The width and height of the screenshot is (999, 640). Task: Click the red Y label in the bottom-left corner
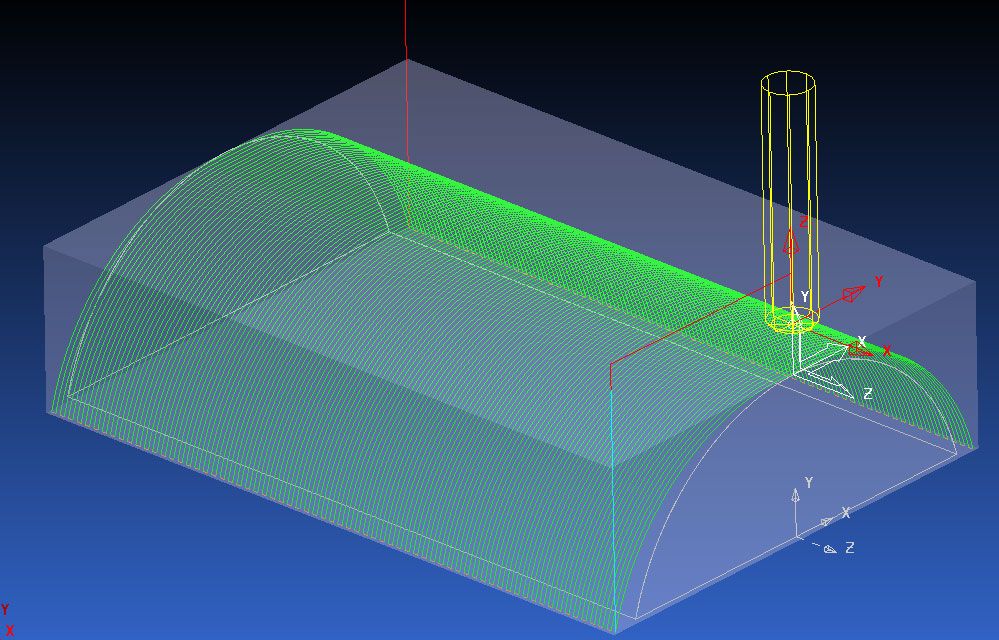click(5, 609)
